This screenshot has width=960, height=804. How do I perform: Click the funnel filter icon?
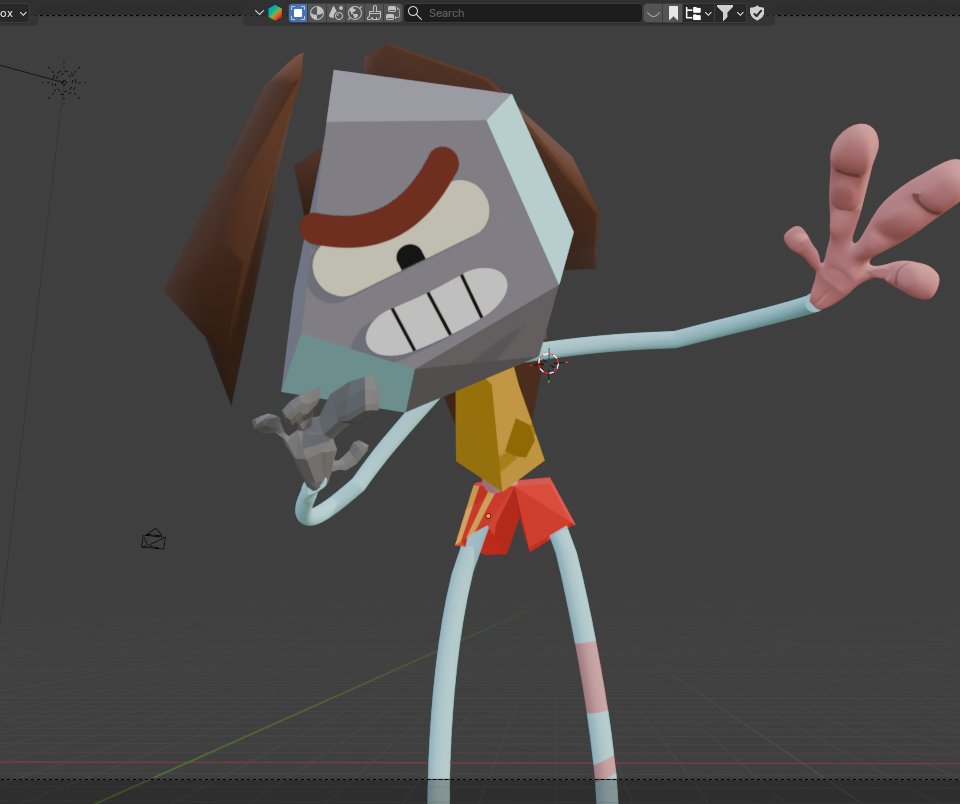[x=725, y=13]
